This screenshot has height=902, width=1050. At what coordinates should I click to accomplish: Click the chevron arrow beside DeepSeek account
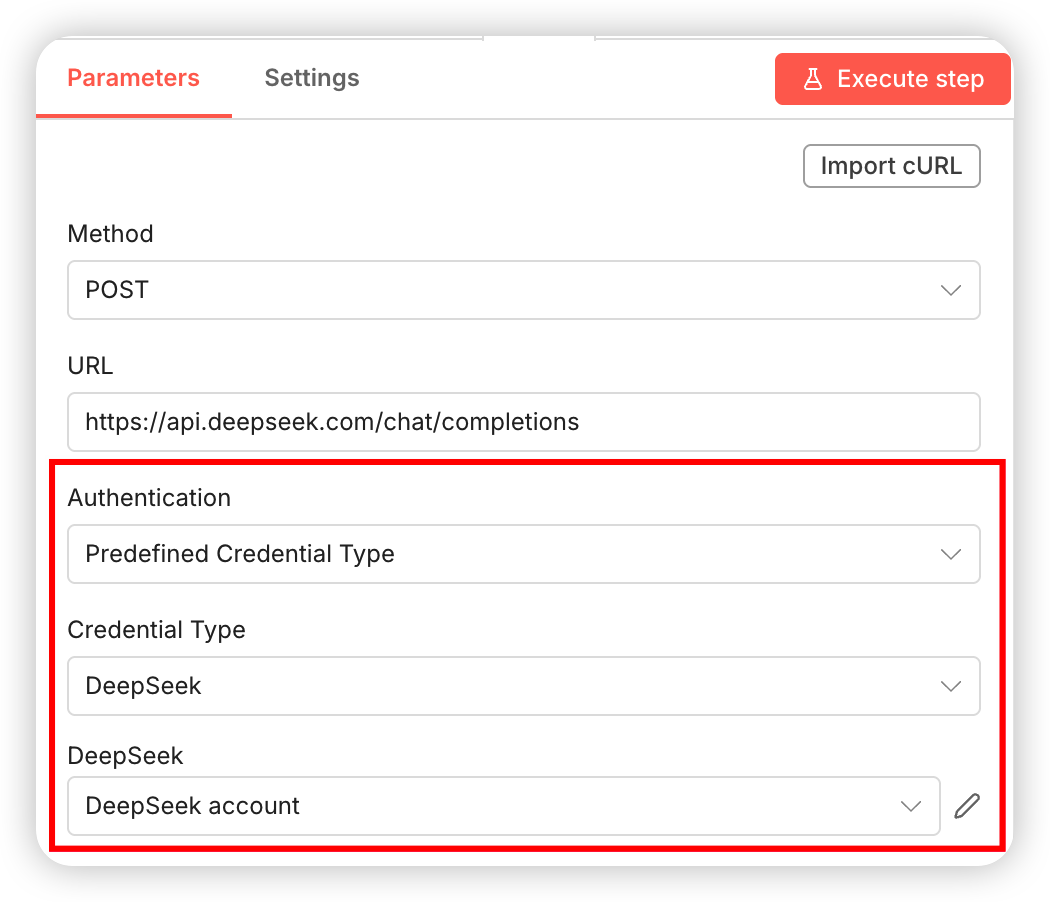tap(911, 806)
